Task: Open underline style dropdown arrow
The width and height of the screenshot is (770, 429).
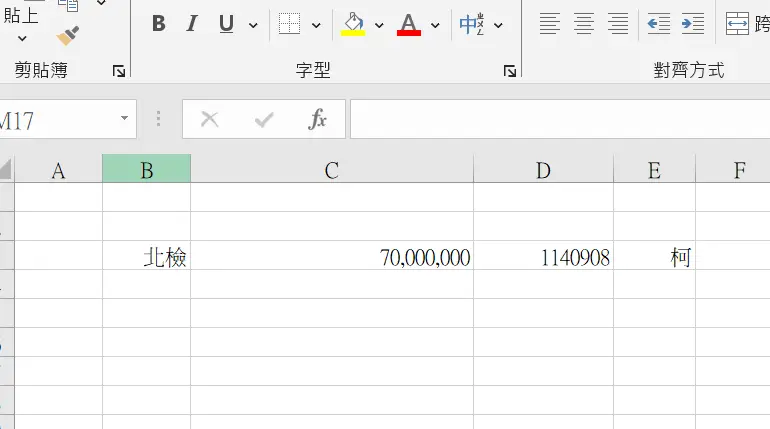Action: point(253,25)
